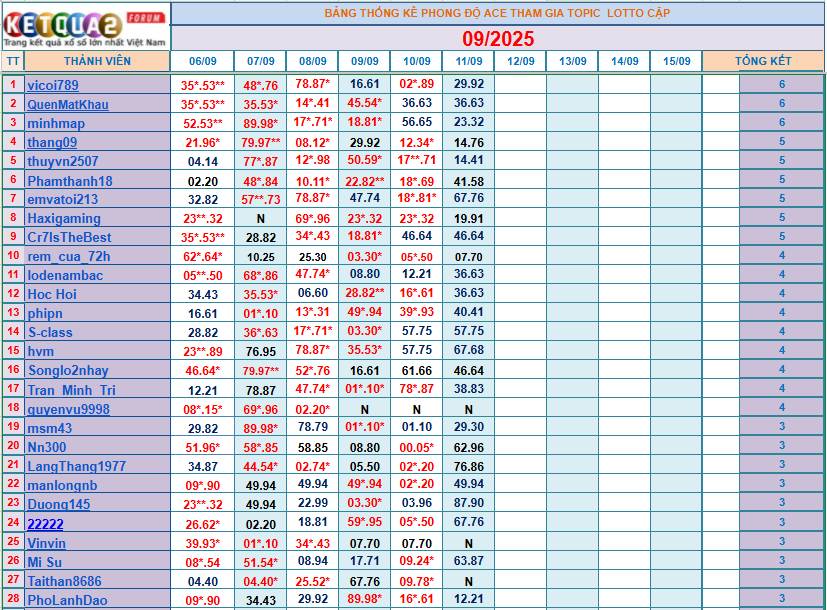The width and height of the screenshot is (827, 610).
Task: Select the 12/09 date column header
Action: (521, 61)
